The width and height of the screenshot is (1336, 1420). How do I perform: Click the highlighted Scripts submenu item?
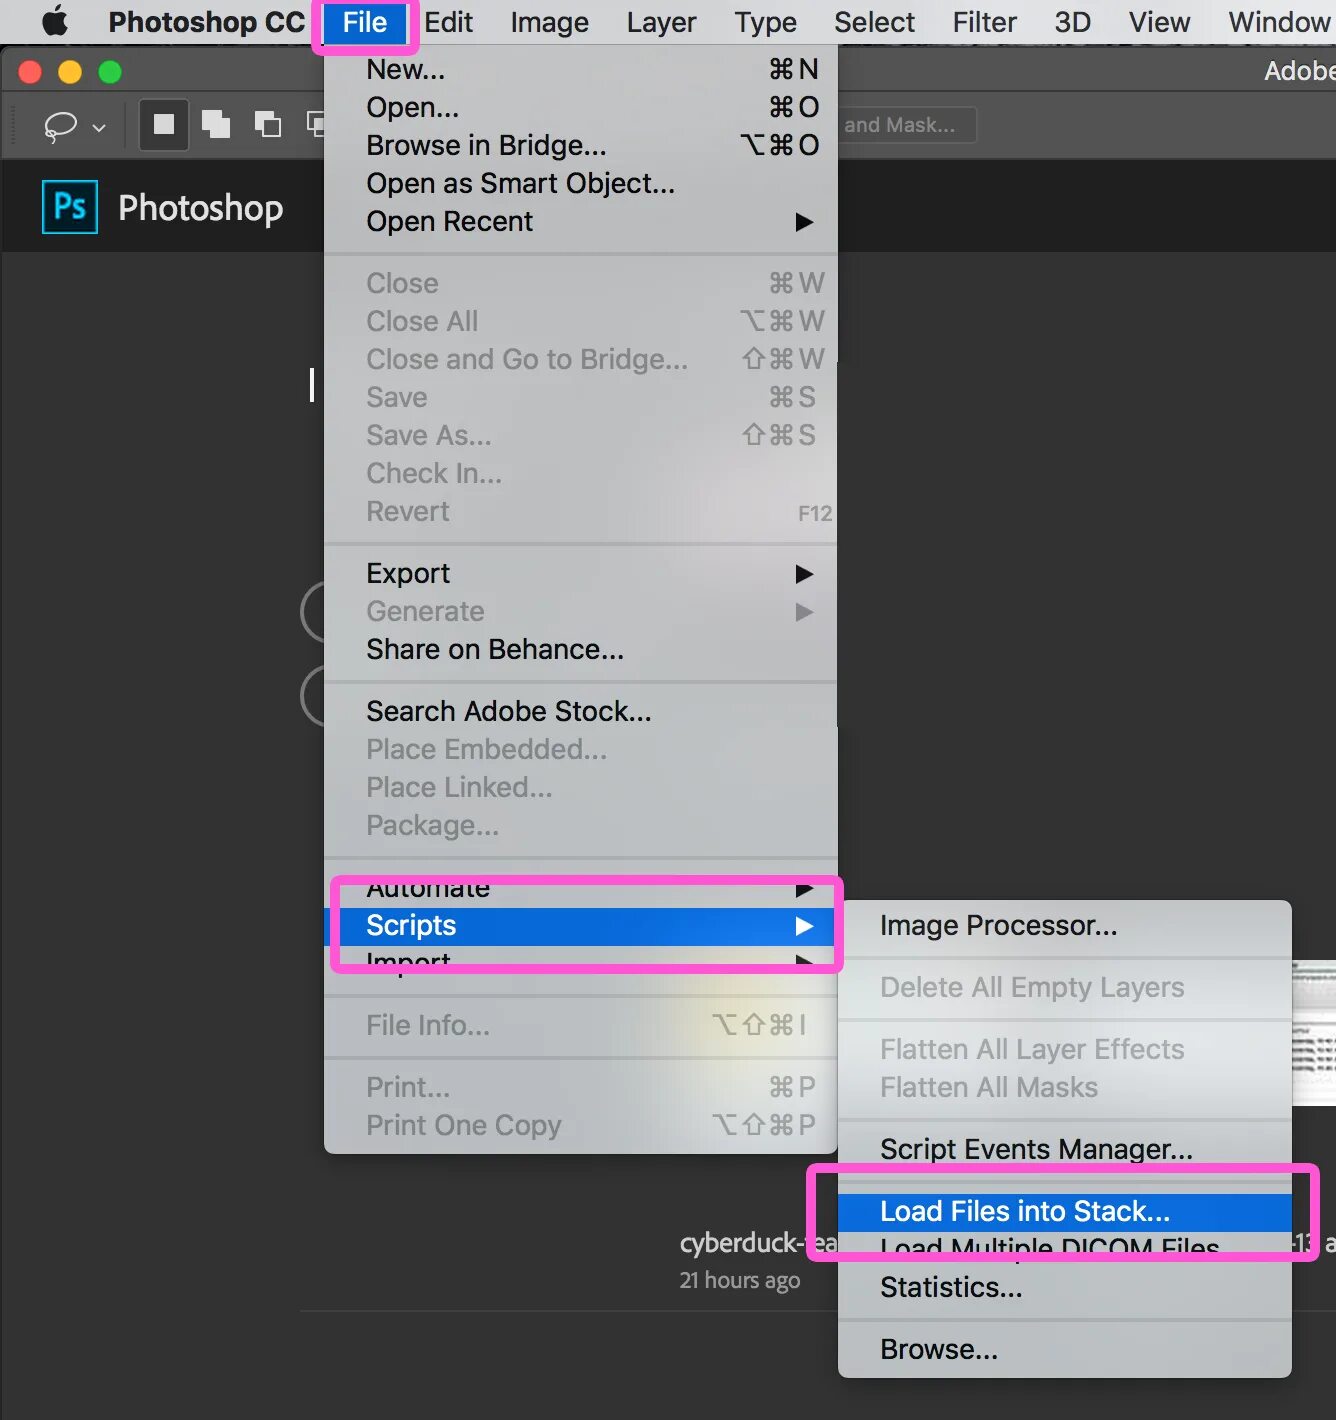pyautogui.click(x=581, y=926)
